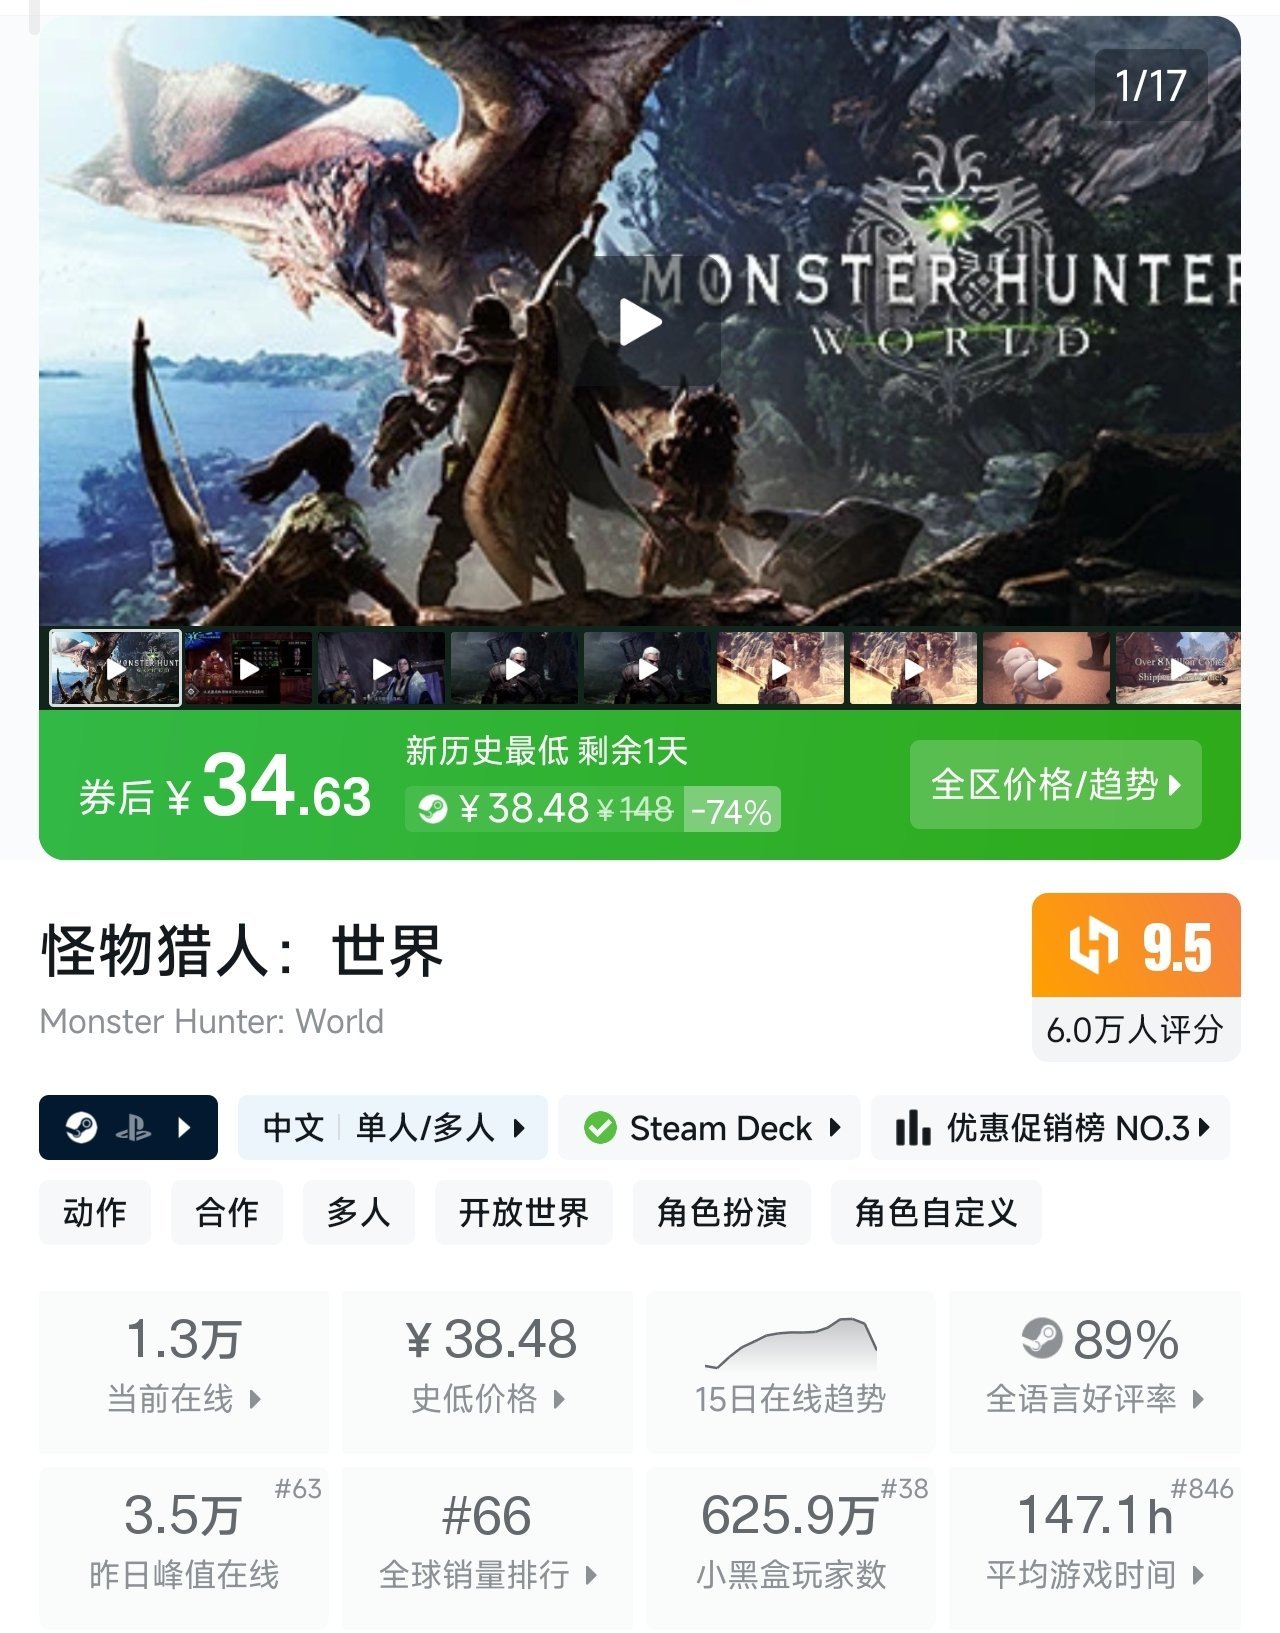Open the second video thumbnail in the strip

(248, 668)
